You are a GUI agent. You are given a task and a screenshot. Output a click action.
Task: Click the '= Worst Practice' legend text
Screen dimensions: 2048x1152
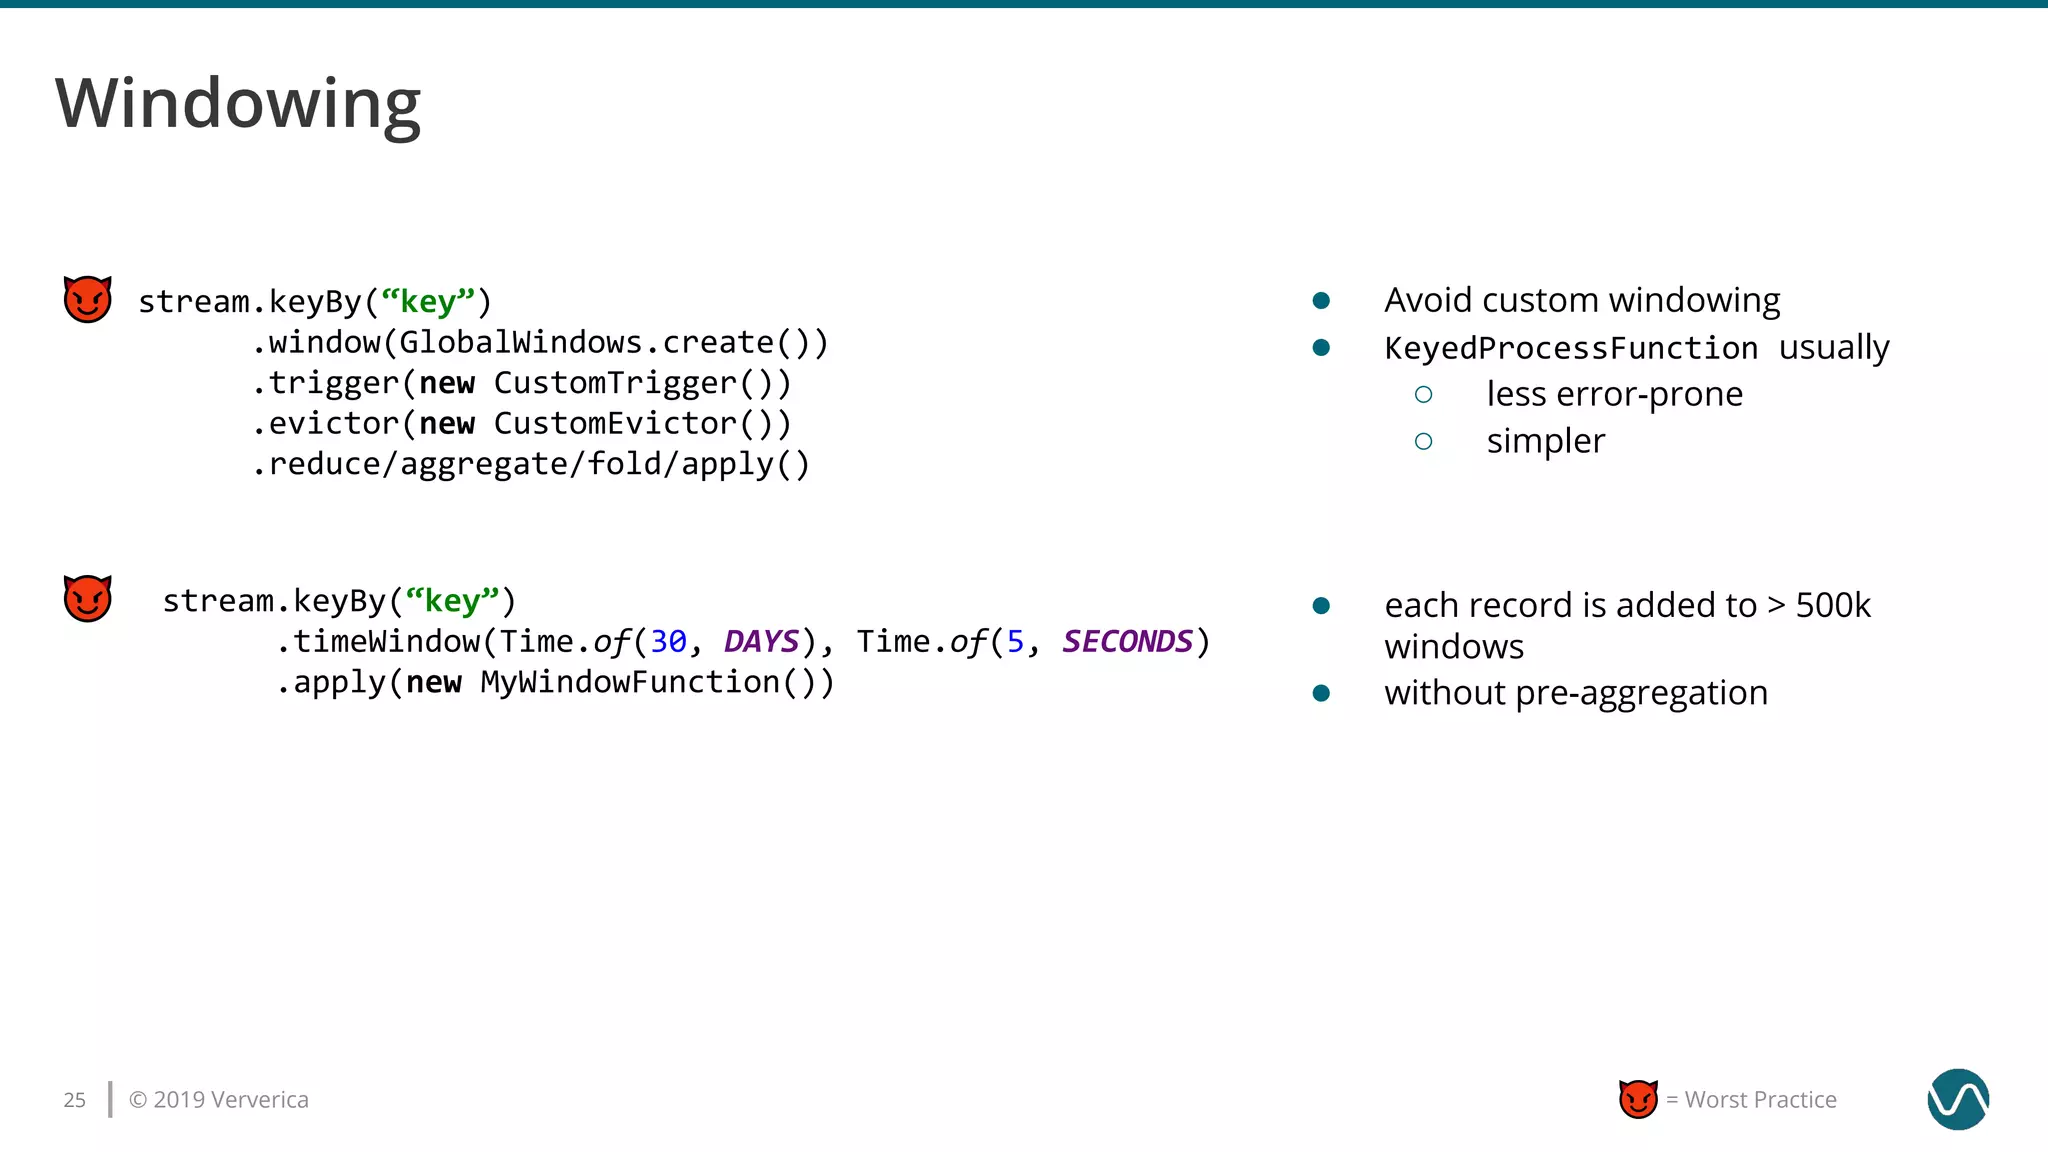[x=1750, y=1099]
